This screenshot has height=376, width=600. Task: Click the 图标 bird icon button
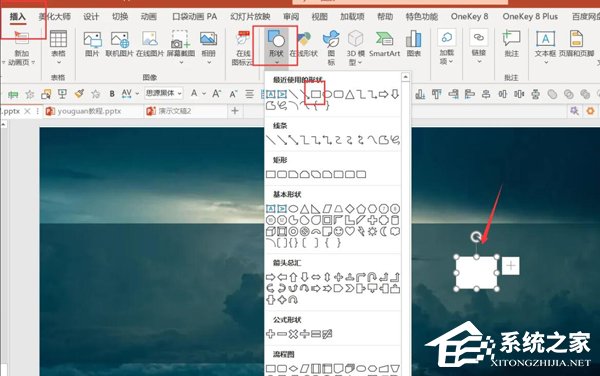tap(331, 39)
